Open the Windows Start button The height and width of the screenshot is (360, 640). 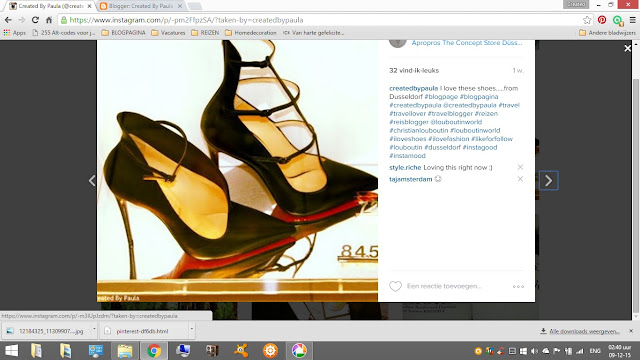click(x=11, y=351)
